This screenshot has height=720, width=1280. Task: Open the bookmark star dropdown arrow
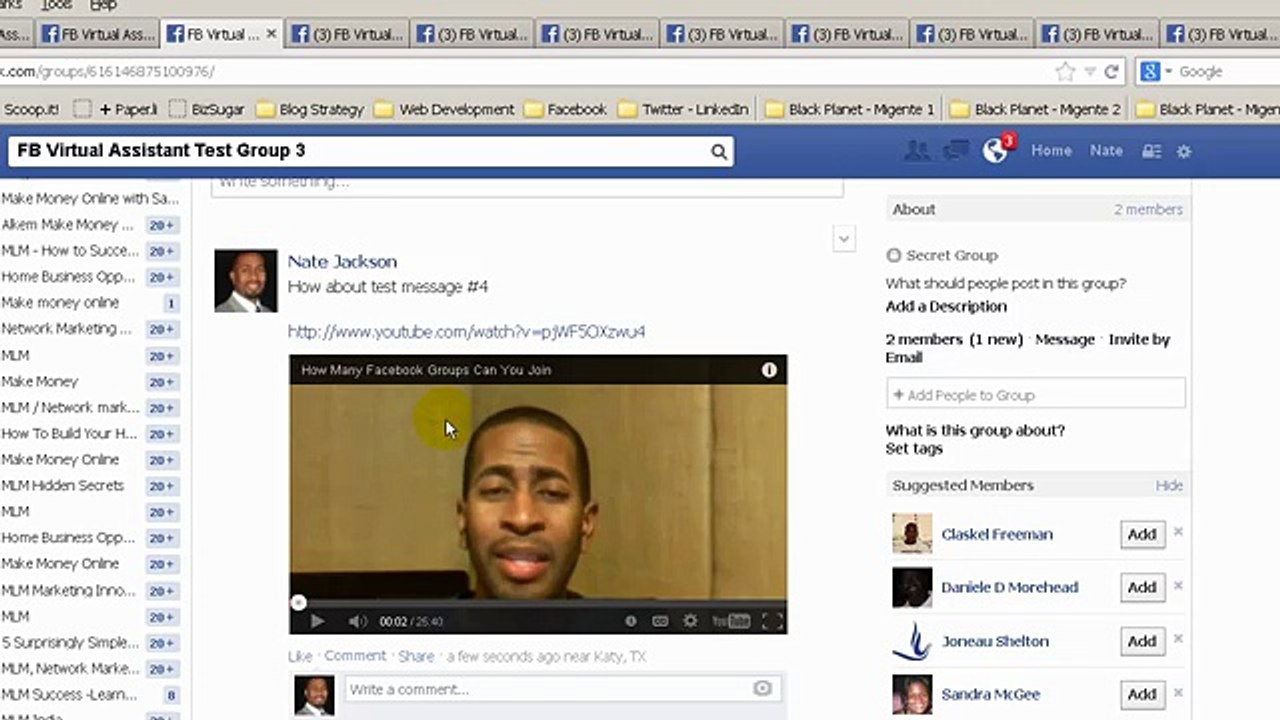click(1088, 72)
